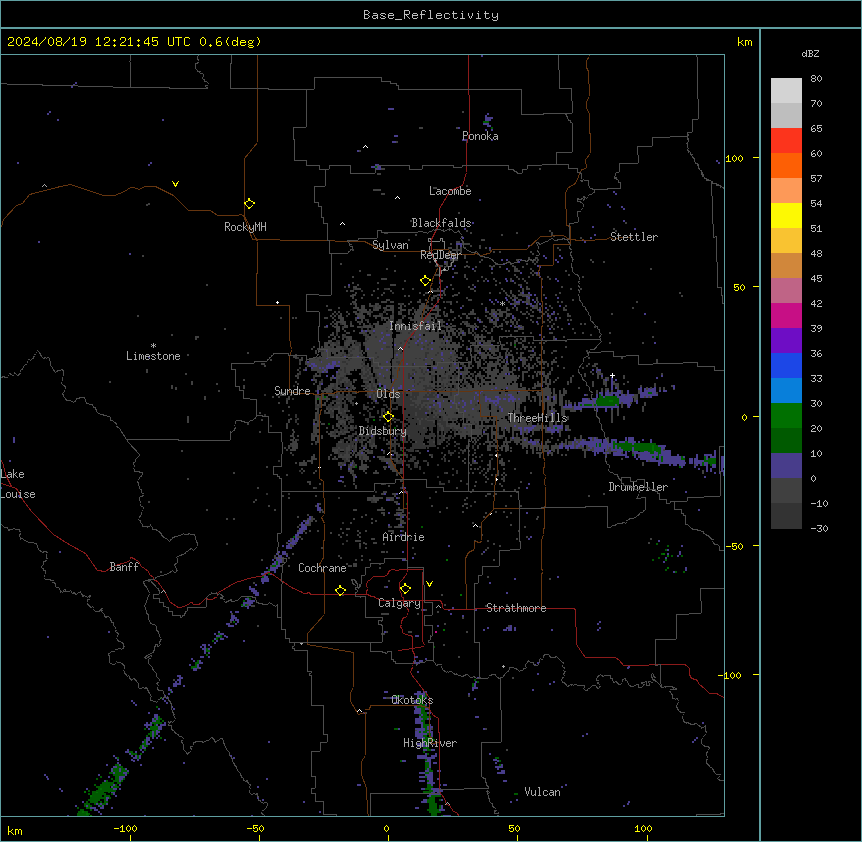Screen dimensions: 862x842
Task: Click the yellow marker south of Cochrane
Action: pyautogui.click(x=340, y=590)
